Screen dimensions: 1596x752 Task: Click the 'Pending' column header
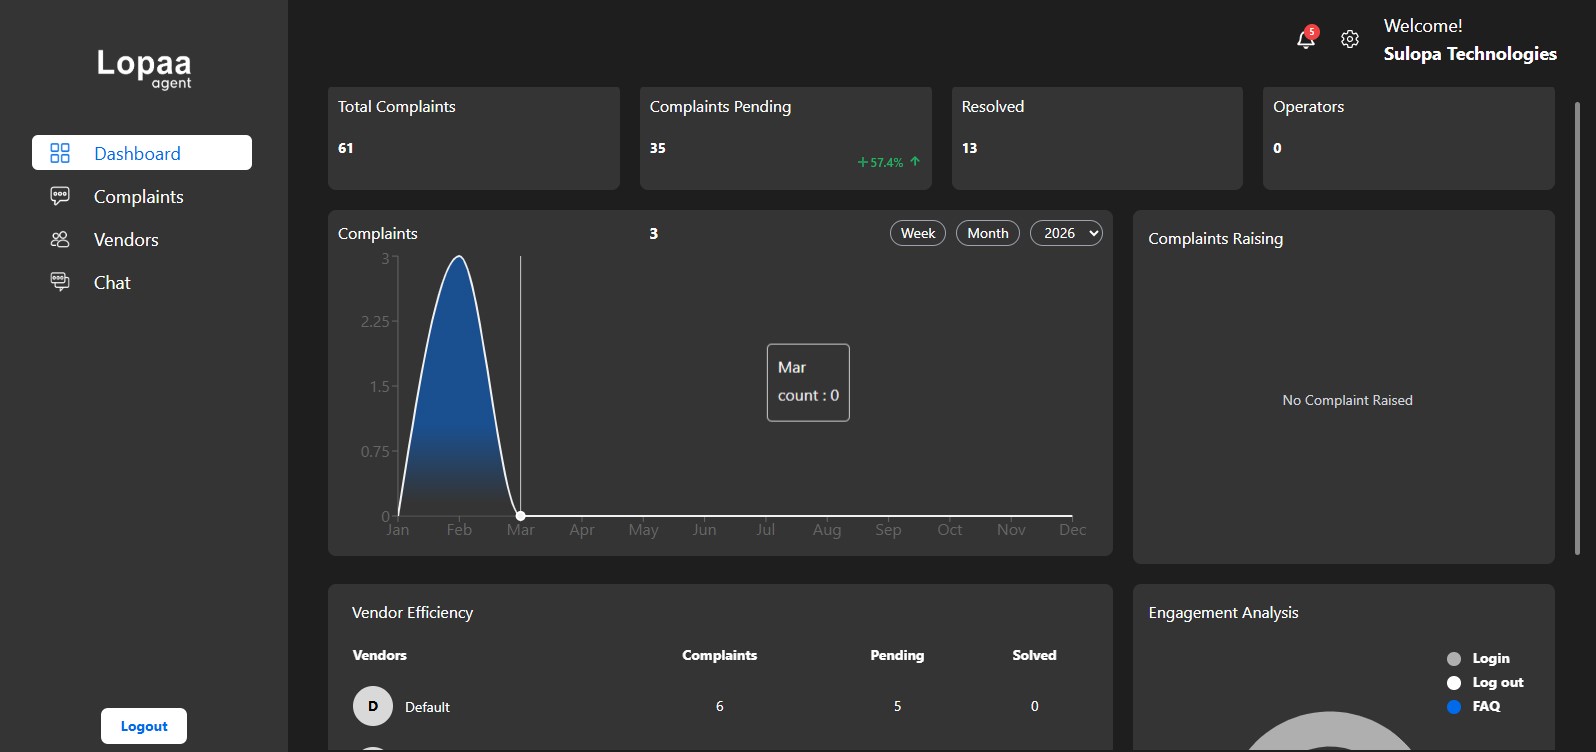pyautogui.click(x=897, y=655)
